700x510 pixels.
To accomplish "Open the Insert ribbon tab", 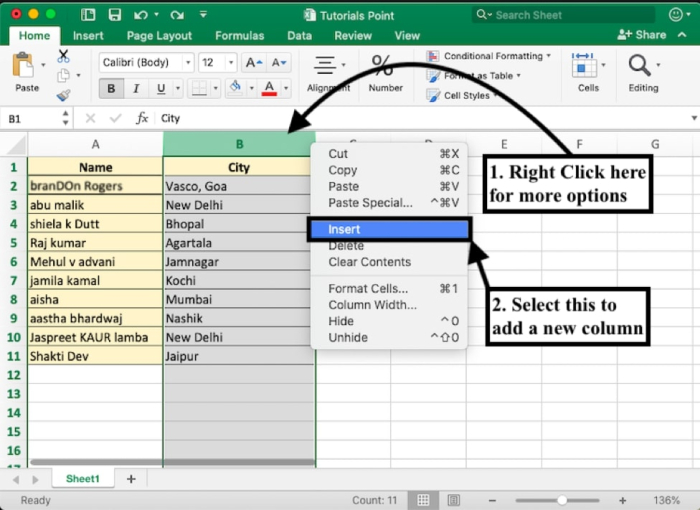I will point(88,36).
